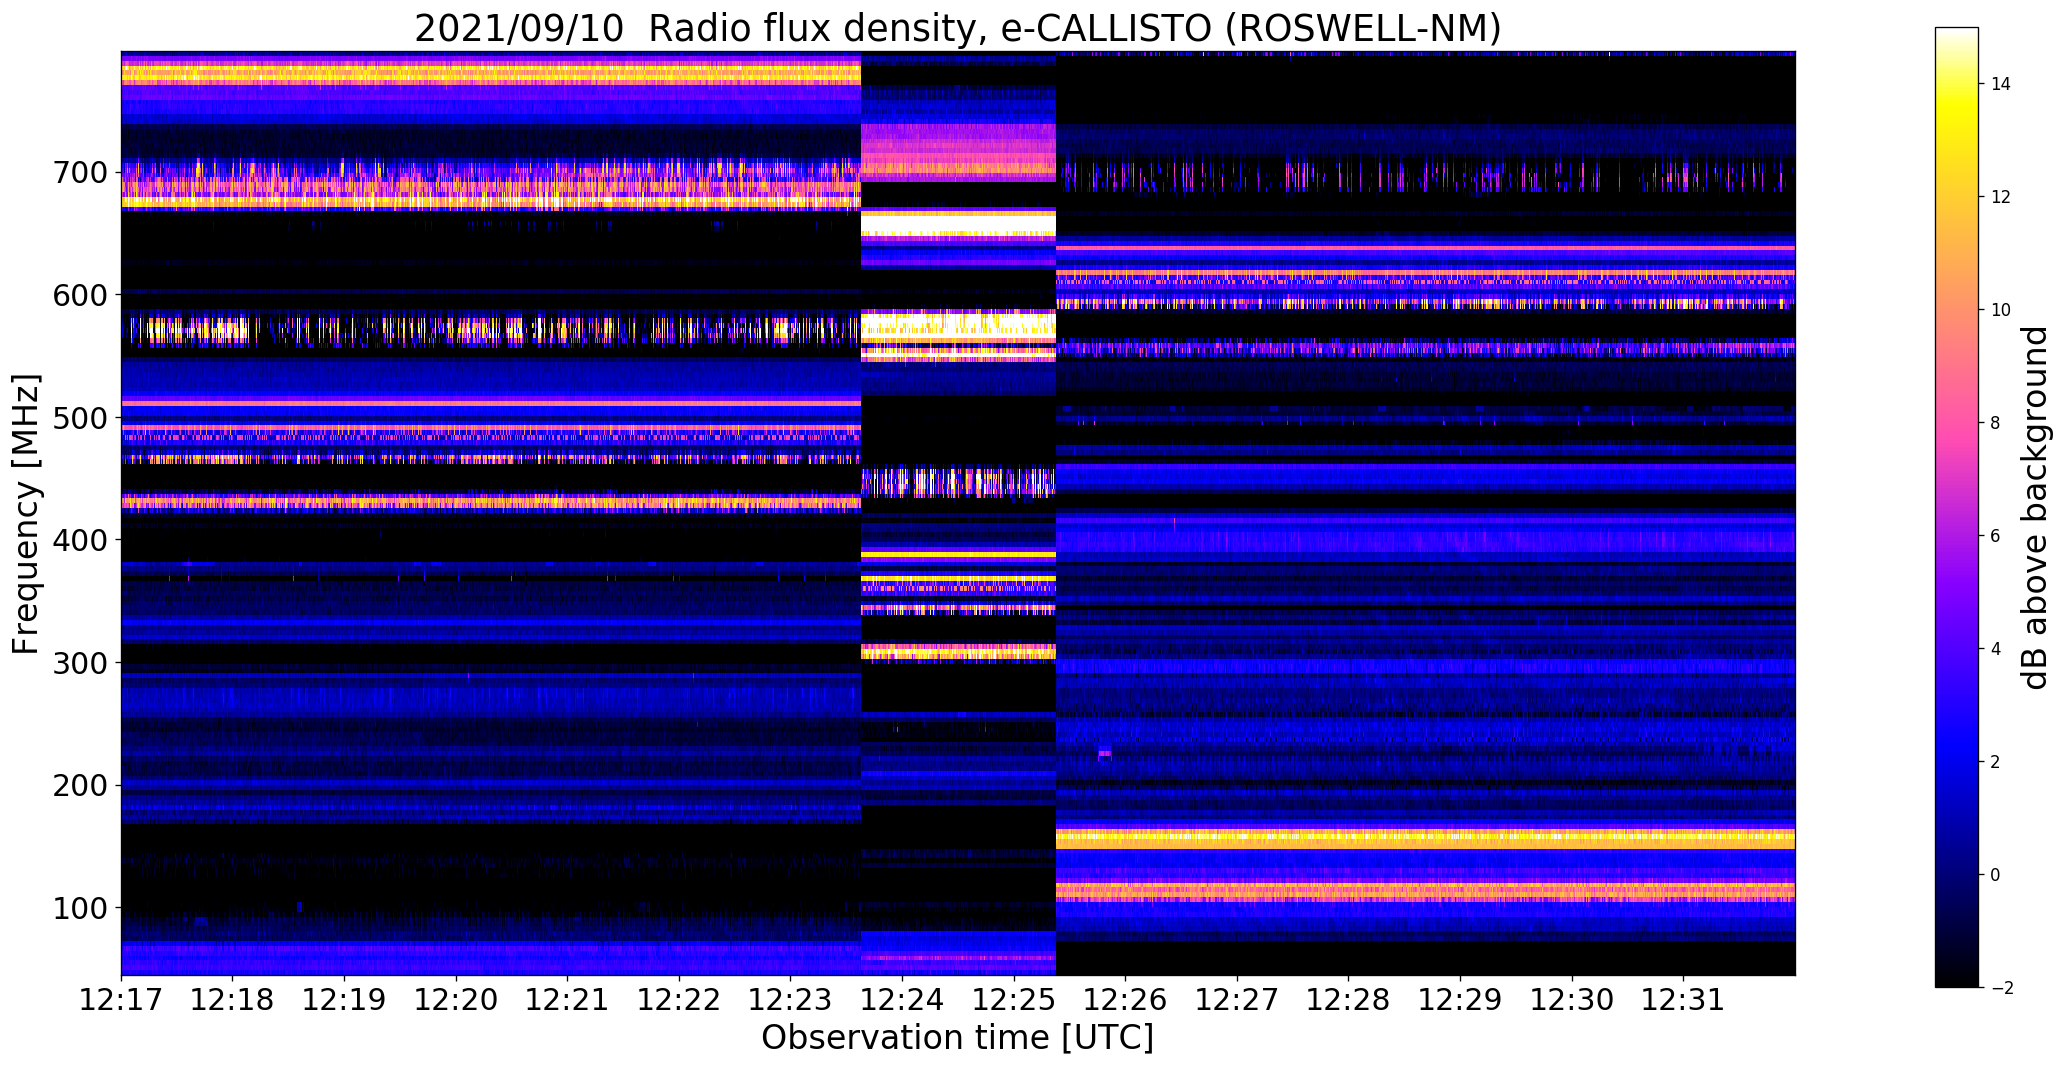Click the 300 frequency tick label
The image size is (2066, 1067).
[x=78, y=663]
